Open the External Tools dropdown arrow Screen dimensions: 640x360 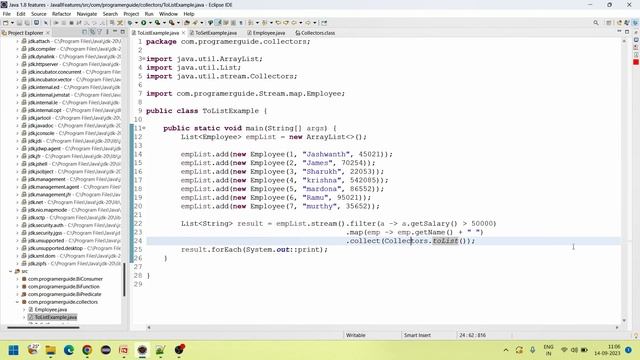[x=178, y=23]
